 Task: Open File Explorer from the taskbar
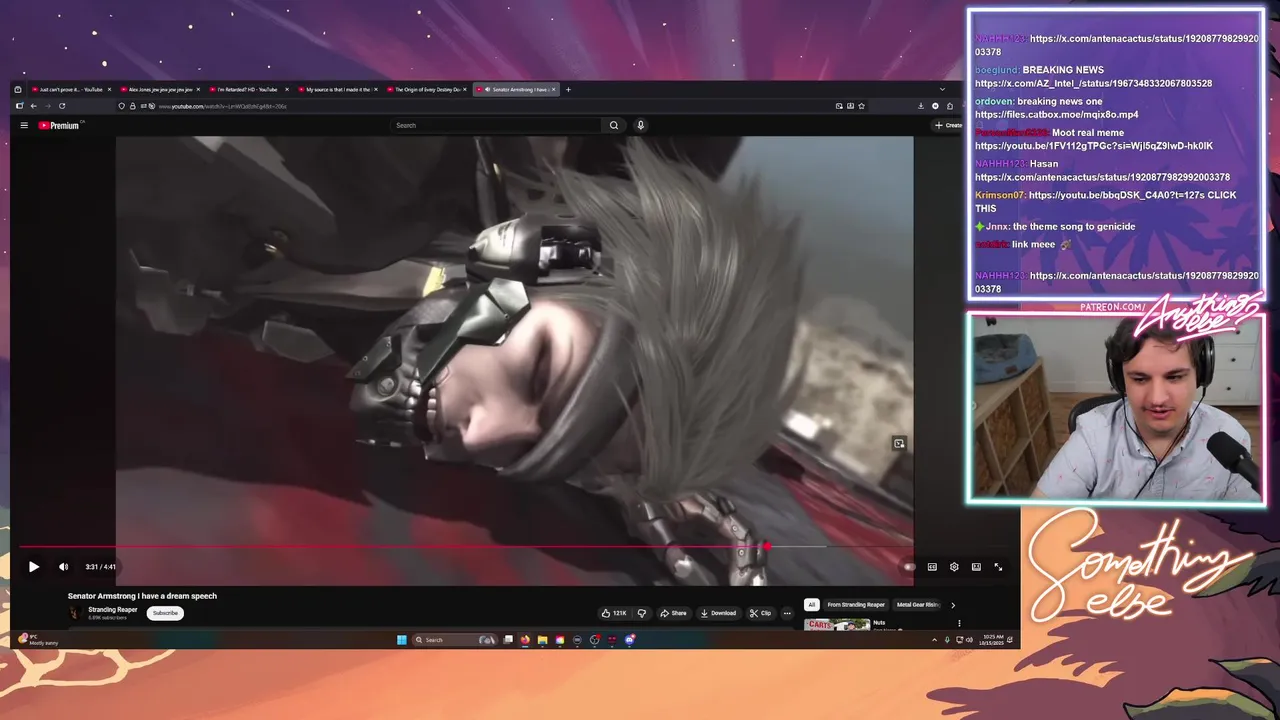click(x=542, y=640)
